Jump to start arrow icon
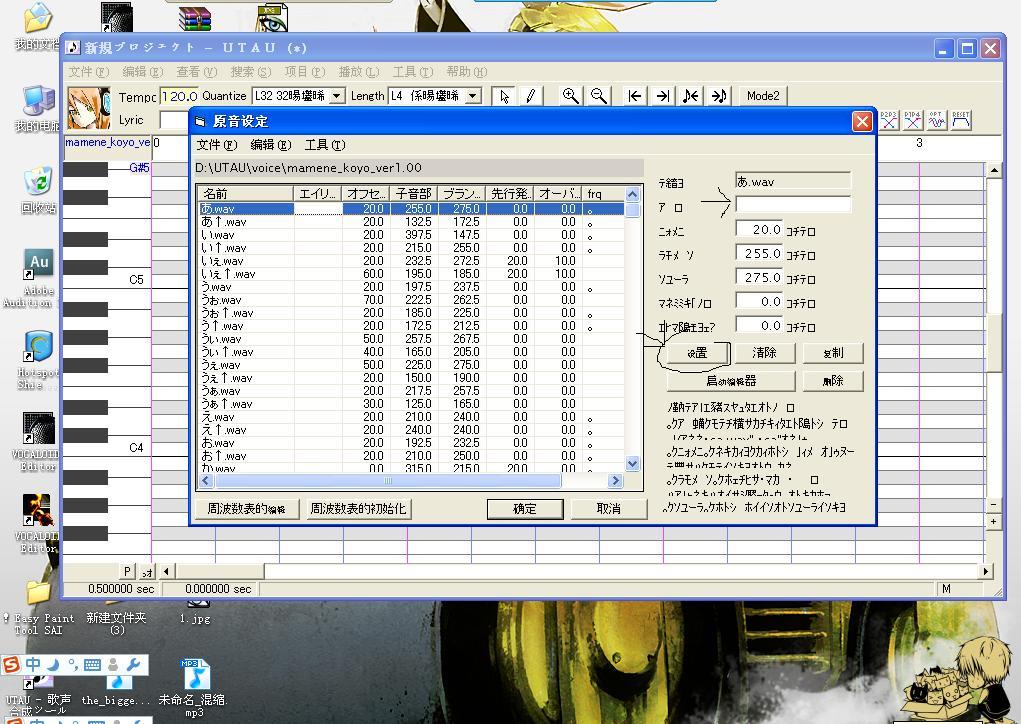Image resolution: width=1021 pixels, height=724 pixels. pyautogui.click(x=634, y=96)
